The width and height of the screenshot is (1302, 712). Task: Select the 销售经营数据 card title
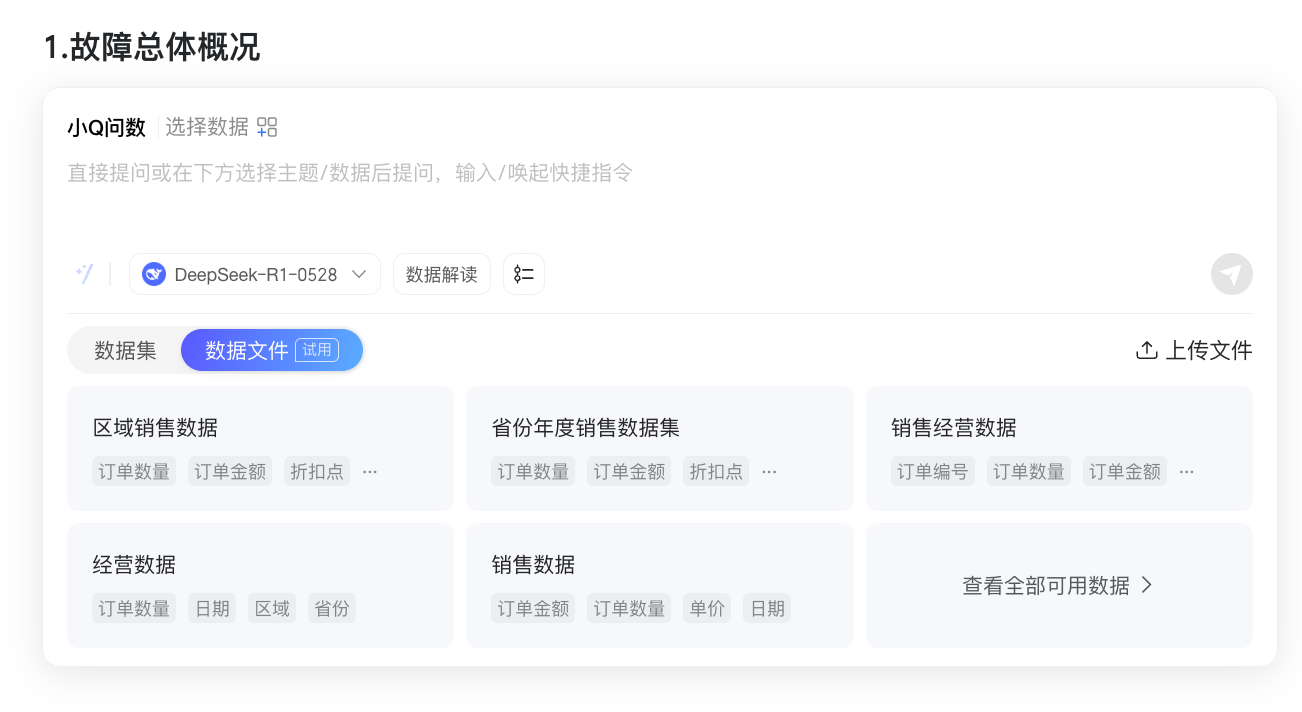click(954, 428)
